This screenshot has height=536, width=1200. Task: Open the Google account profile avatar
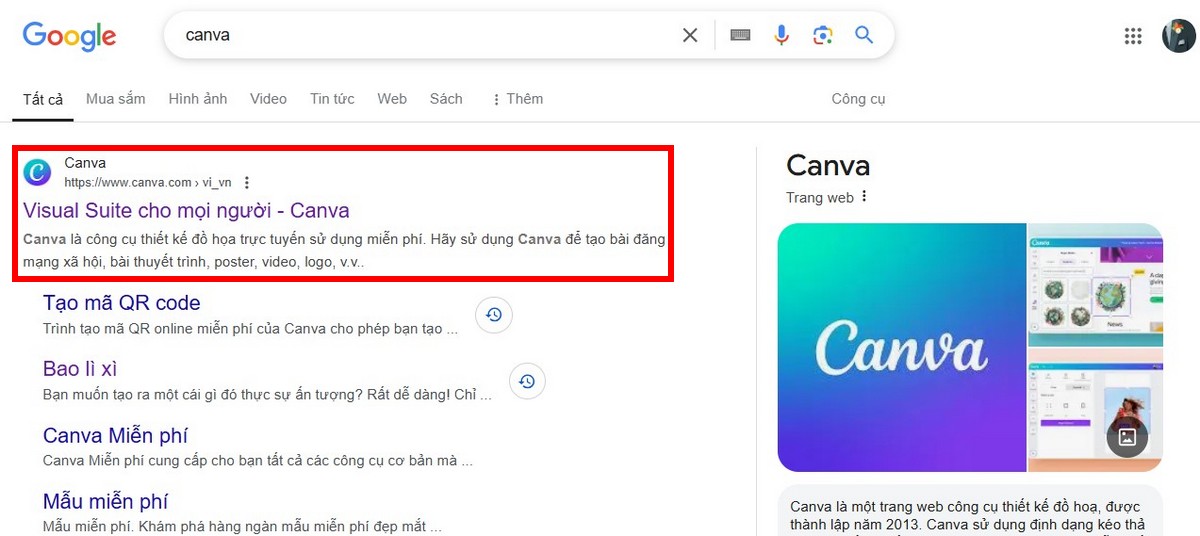[1178, 36]
